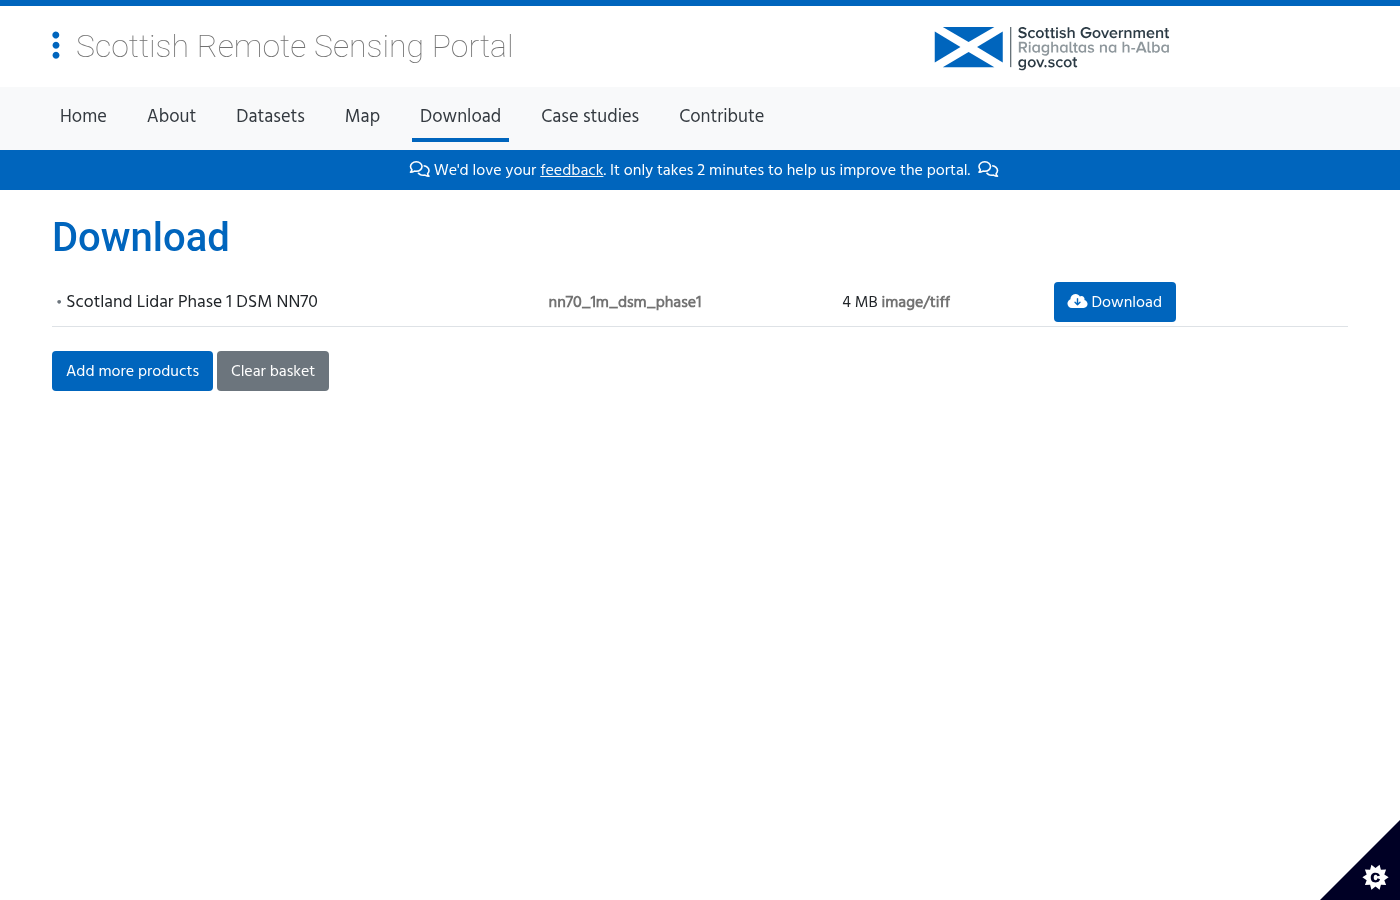Navigate to the Home tab
Image resolution: width=1400 pixels, height=900 pixels.
tap(83, 116)
